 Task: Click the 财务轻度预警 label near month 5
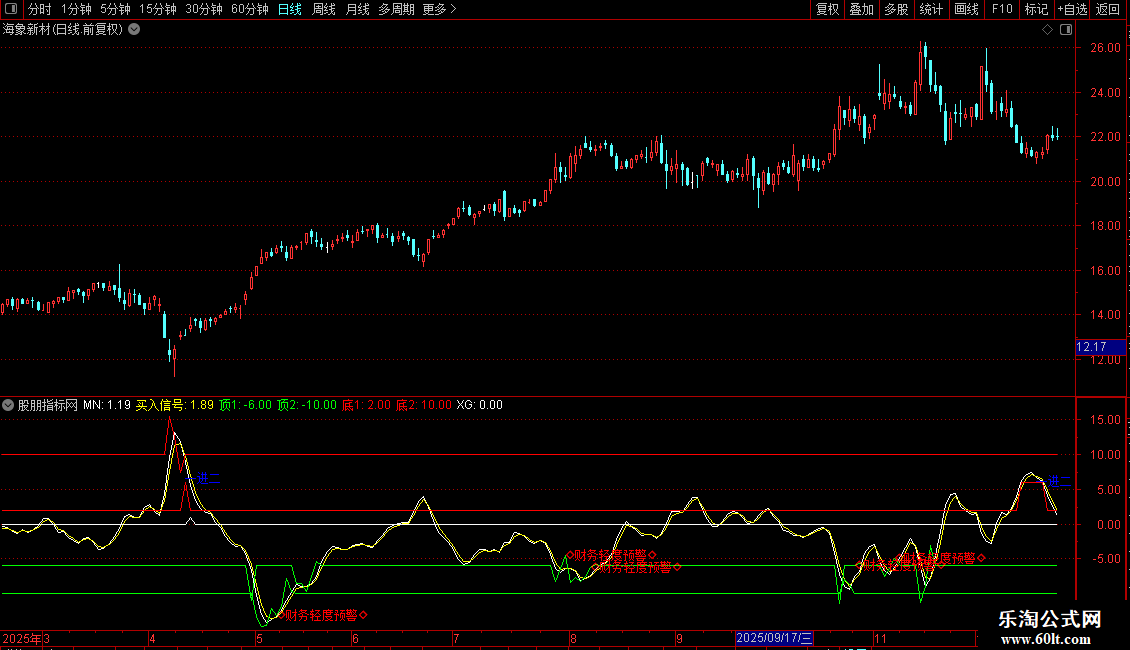tap(322, 615)
